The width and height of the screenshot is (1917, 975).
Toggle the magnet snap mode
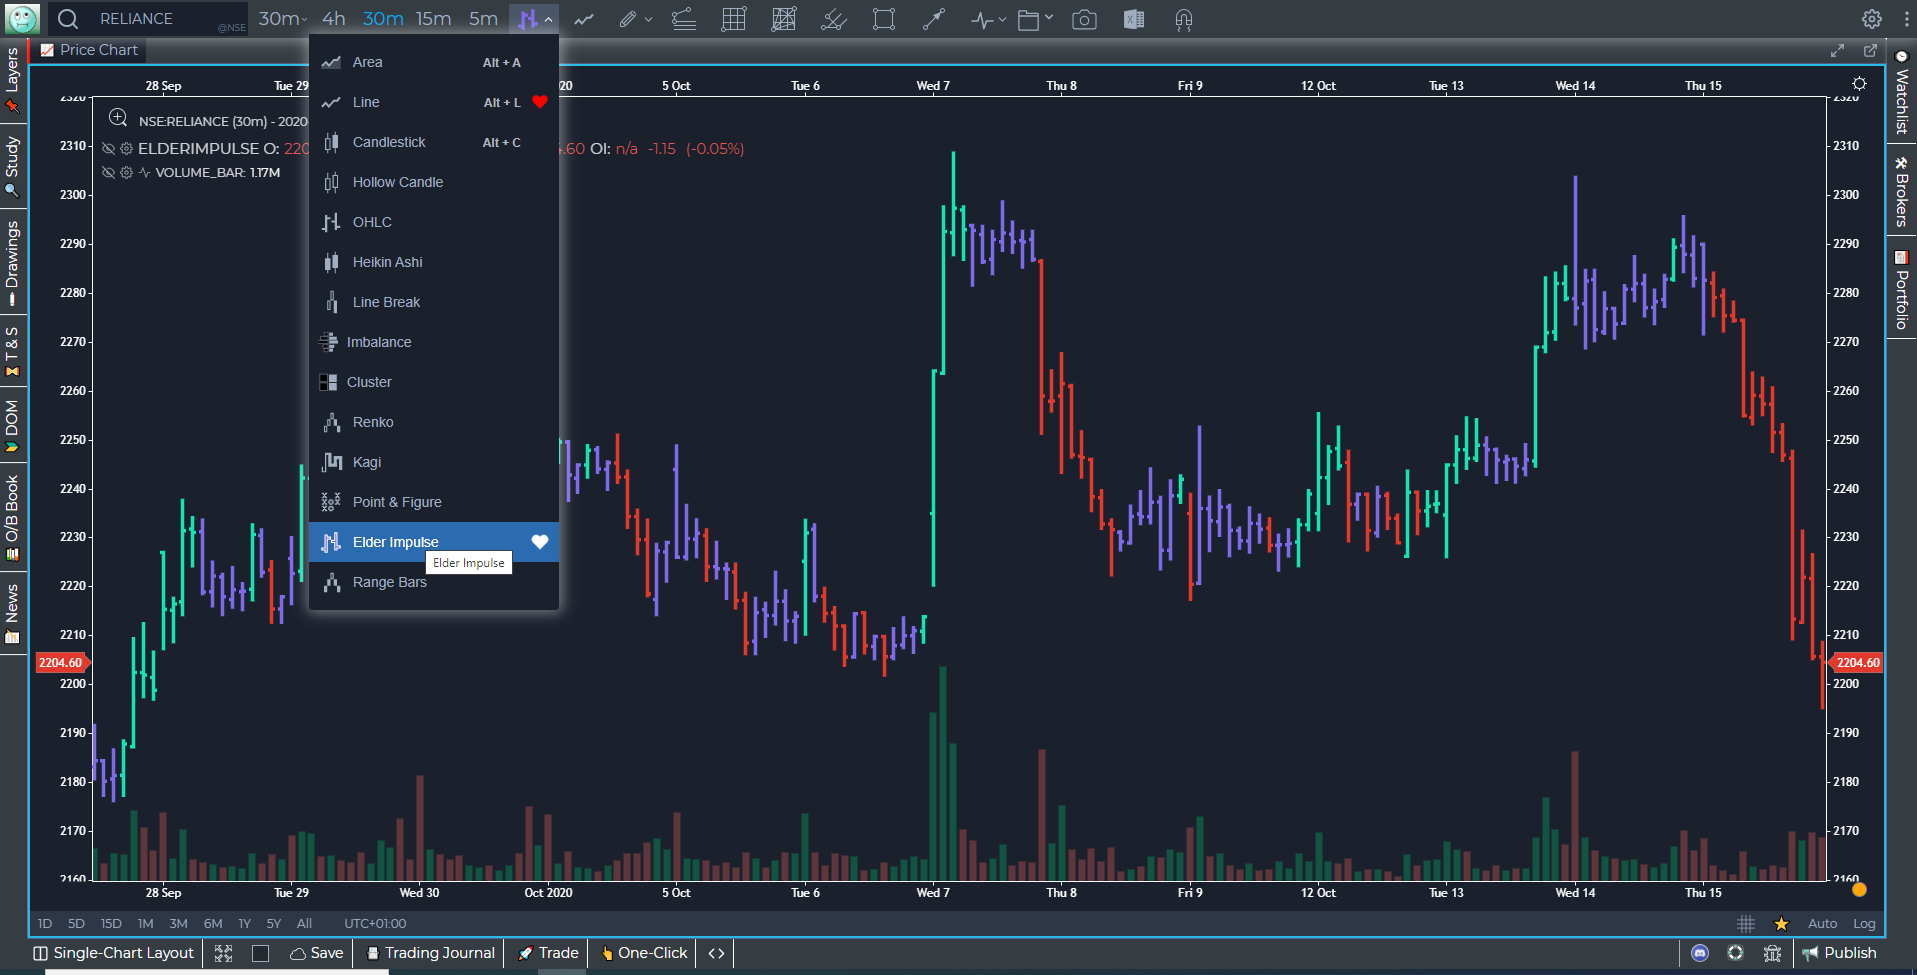(x=1184, y=20)
